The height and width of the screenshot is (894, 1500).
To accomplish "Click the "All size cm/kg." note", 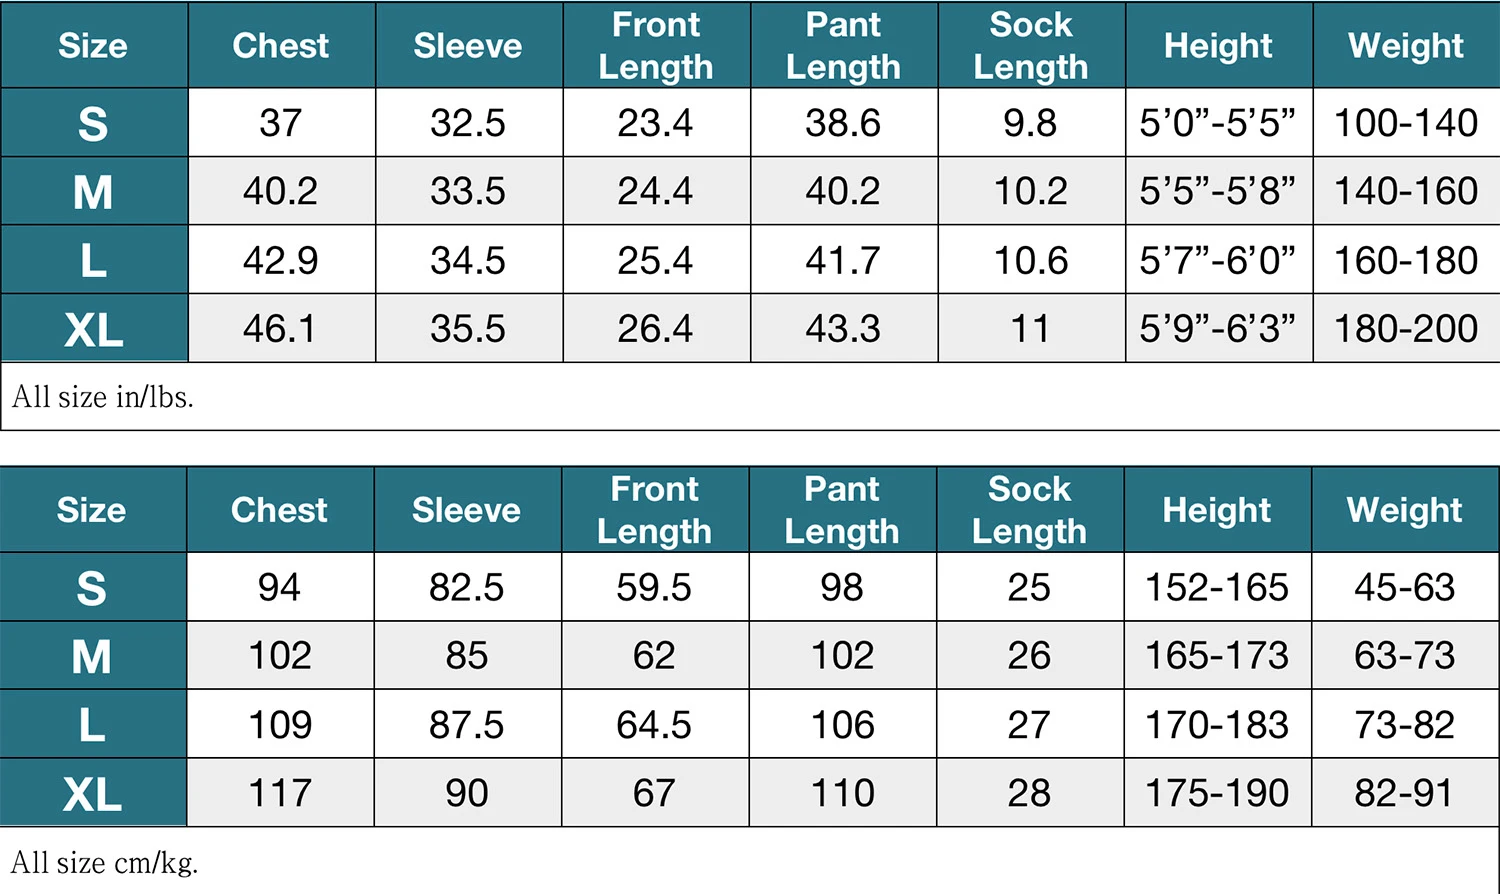I will point(105,862).
